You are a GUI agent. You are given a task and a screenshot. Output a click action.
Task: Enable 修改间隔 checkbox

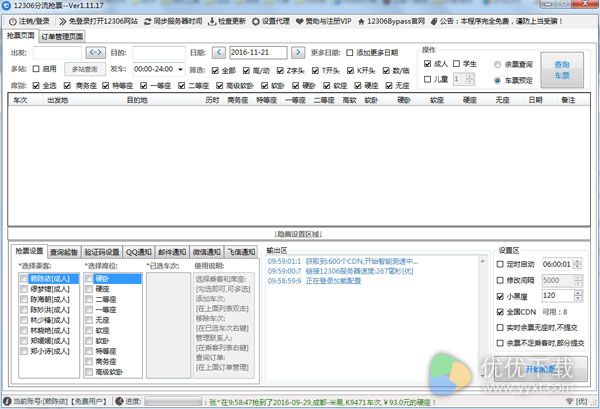(x=500, y=280)
